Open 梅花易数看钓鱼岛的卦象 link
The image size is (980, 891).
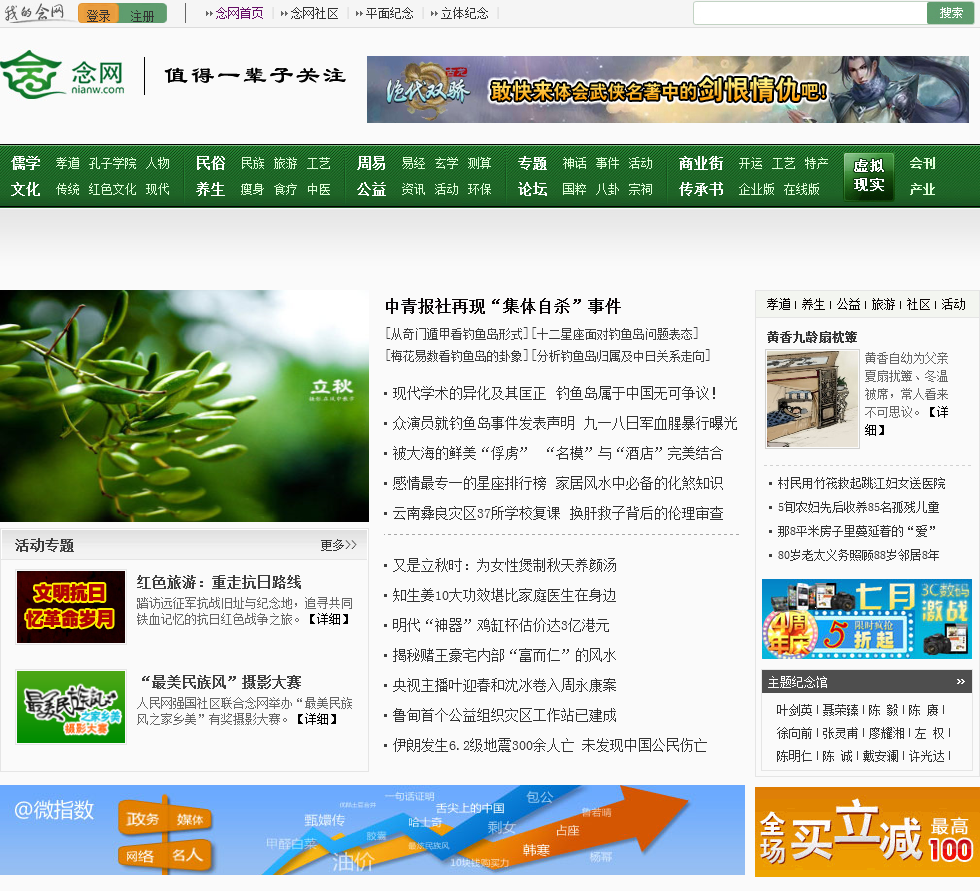[x=457, y=356]
